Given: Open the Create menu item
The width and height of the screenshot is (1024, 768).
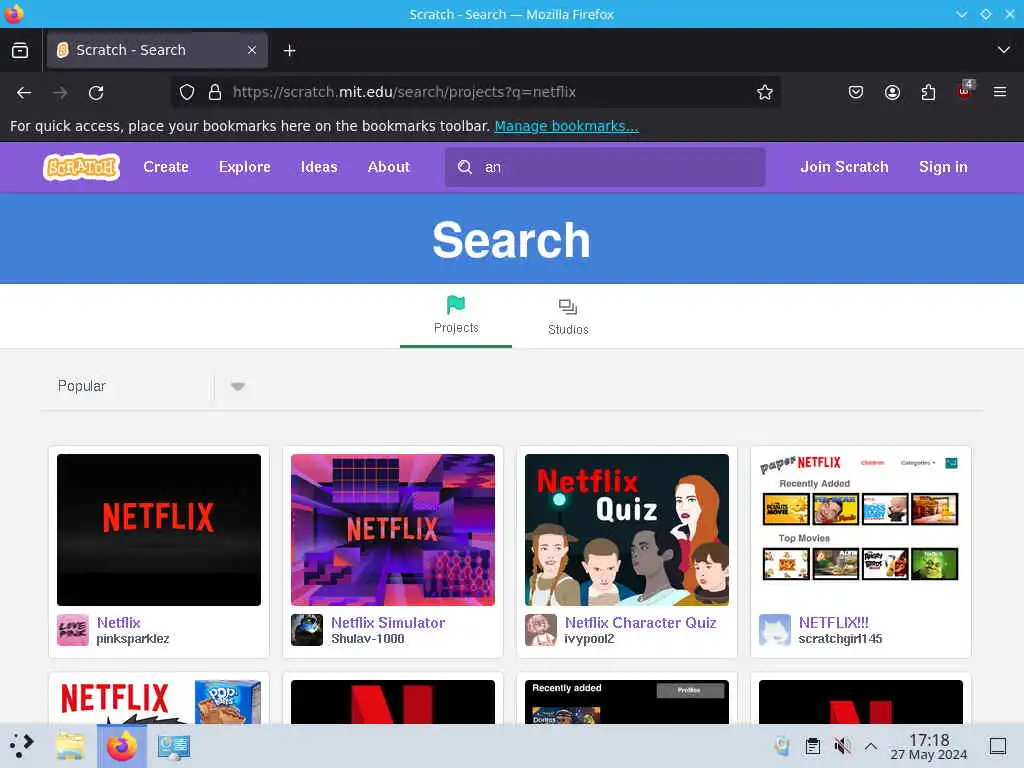Looking at the screenshot, I should click(x=166, y=167).
